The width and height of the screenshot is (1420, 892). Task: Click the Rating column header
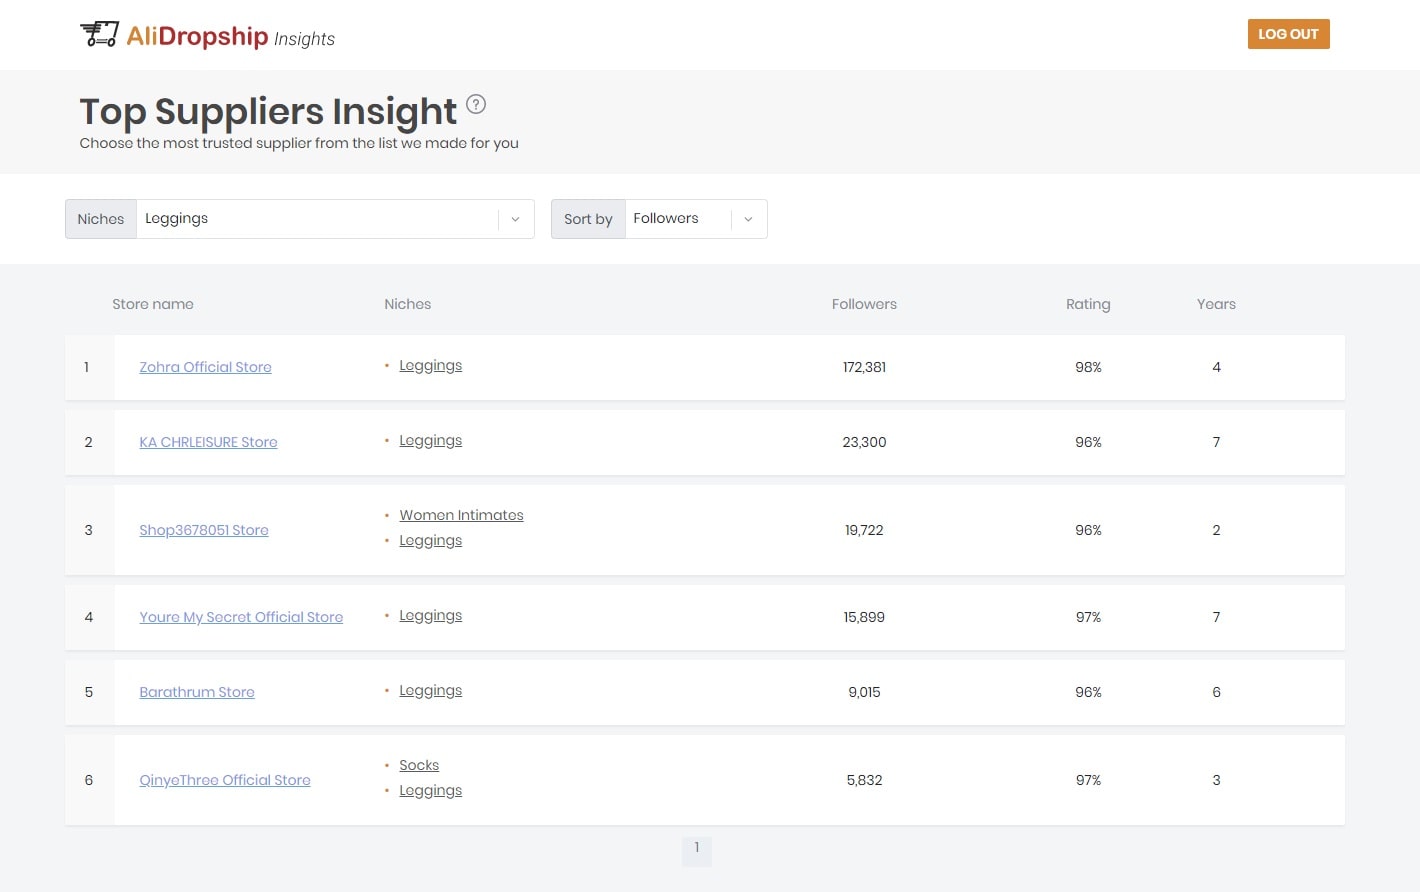click(x=1088, y=304)
